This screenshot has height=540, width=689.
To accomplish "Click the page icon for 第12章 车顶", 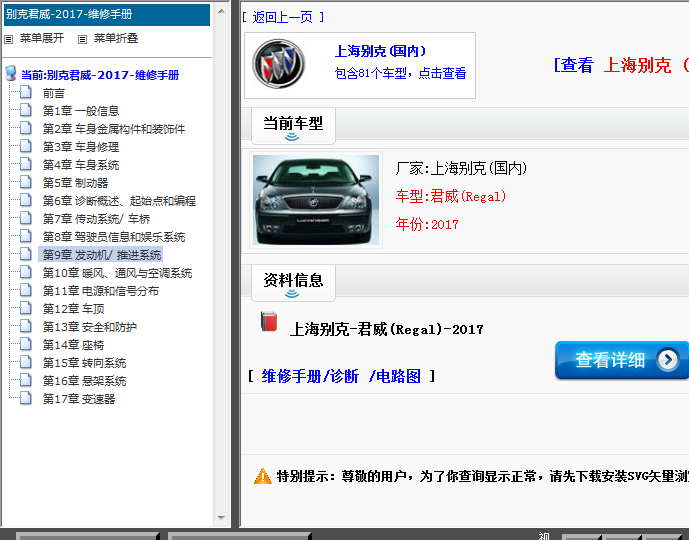I will coord(26,308).
